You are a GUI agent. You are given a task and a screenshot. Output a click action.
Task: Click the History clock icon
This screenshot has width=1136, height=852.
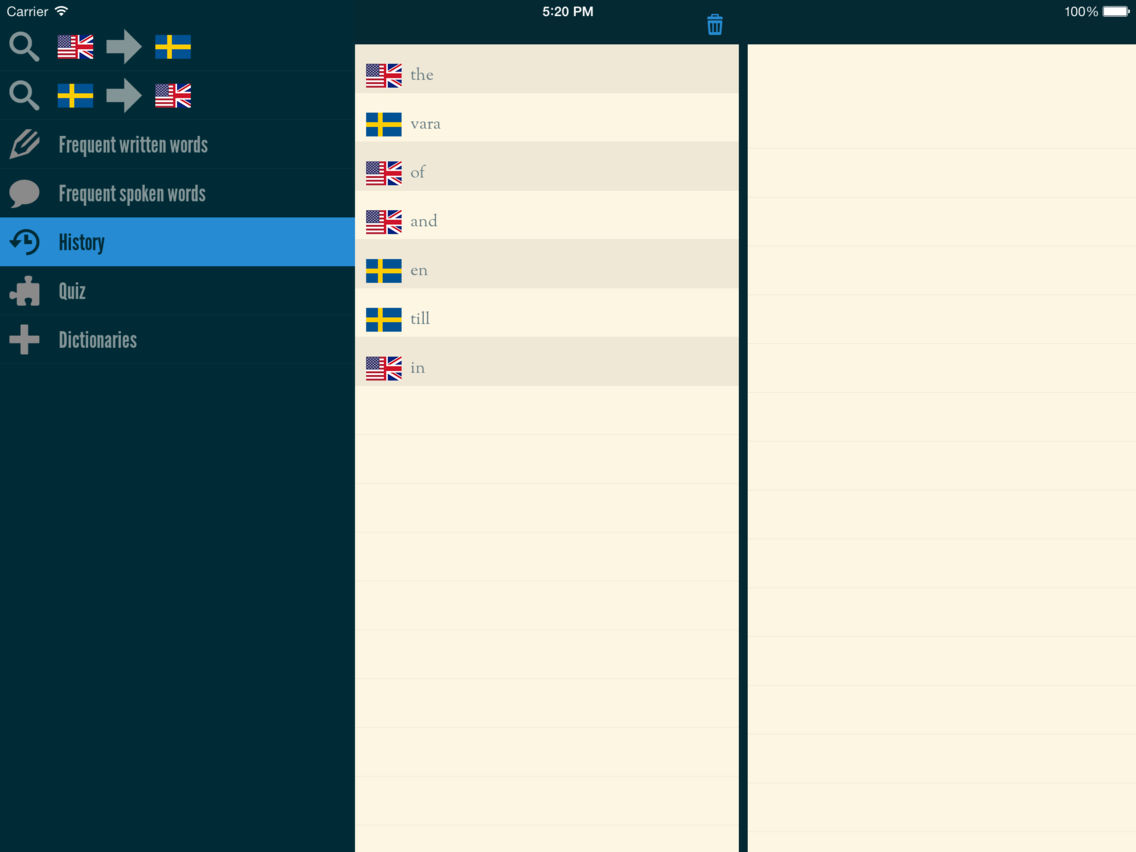click(25, 242)
